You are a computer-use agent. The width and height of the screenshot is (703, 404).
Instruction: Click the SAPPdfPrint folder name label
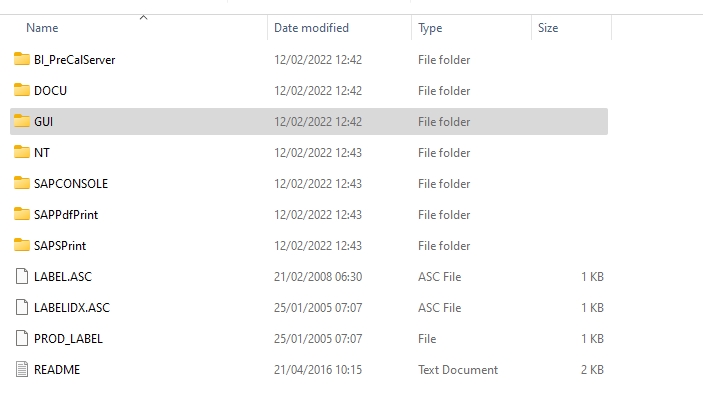[66, 214]
